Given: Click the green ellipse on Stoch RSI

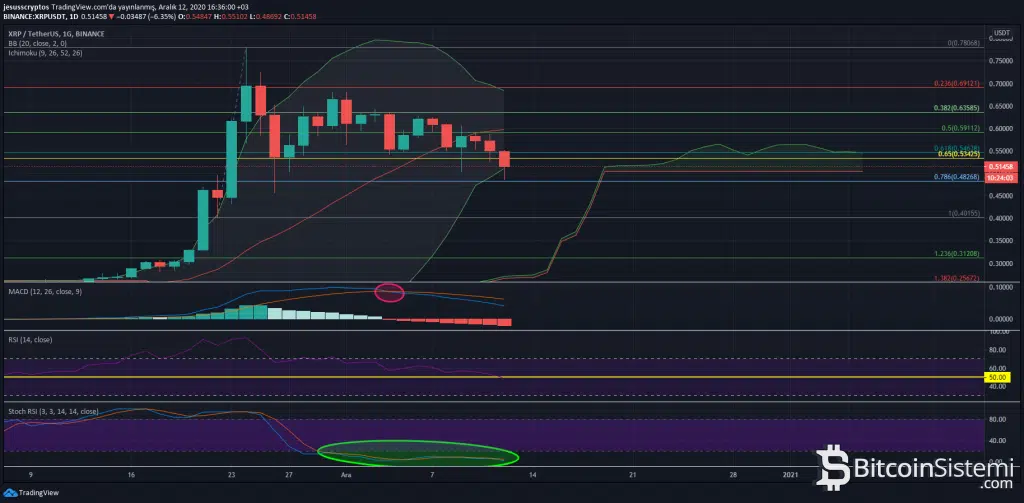Looking at the screenshot, I should 417,455.
